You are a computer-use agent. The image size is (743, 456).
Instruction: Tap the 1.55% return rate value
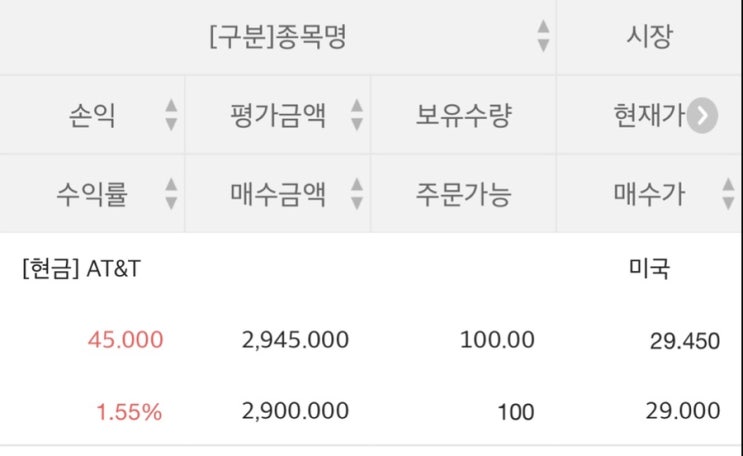click(x=129, y=412)
